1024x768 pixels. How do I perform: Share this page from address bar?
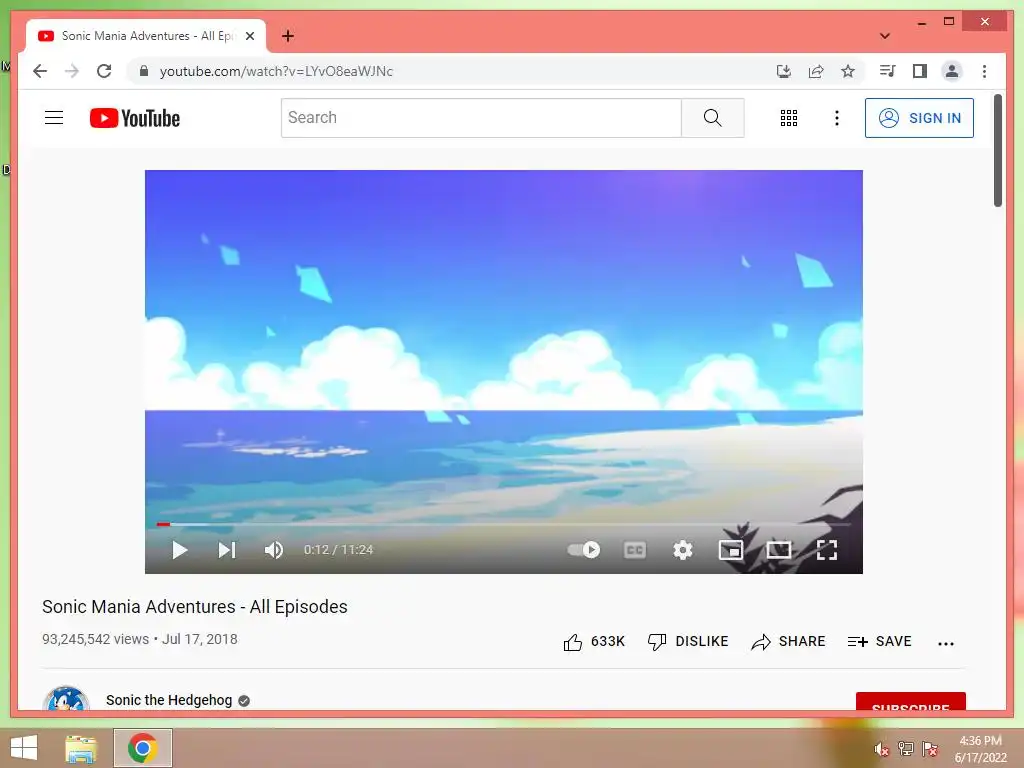pos(816,71)
